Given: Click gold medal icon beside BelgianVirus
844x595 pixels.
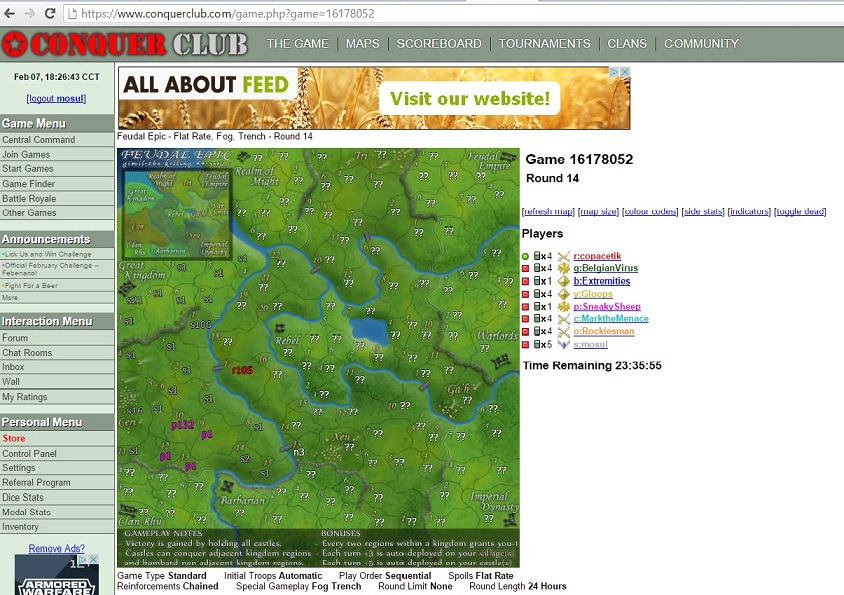Looking at the screenshot, I should 563,269.
